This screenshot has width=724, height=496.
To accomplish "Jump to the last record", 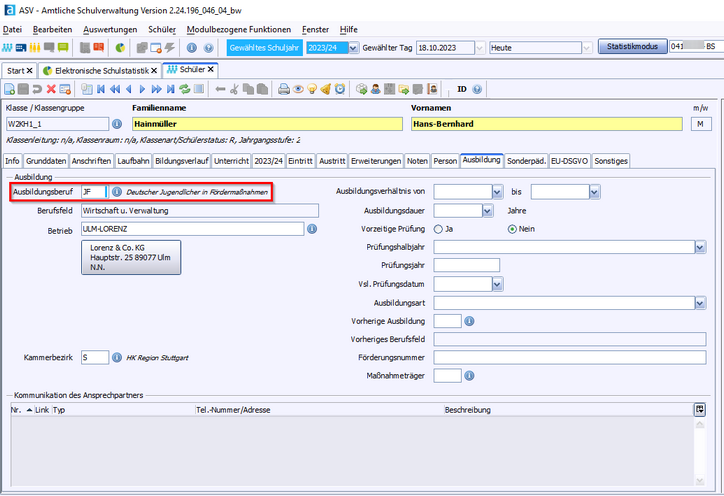I will (171, 89).
